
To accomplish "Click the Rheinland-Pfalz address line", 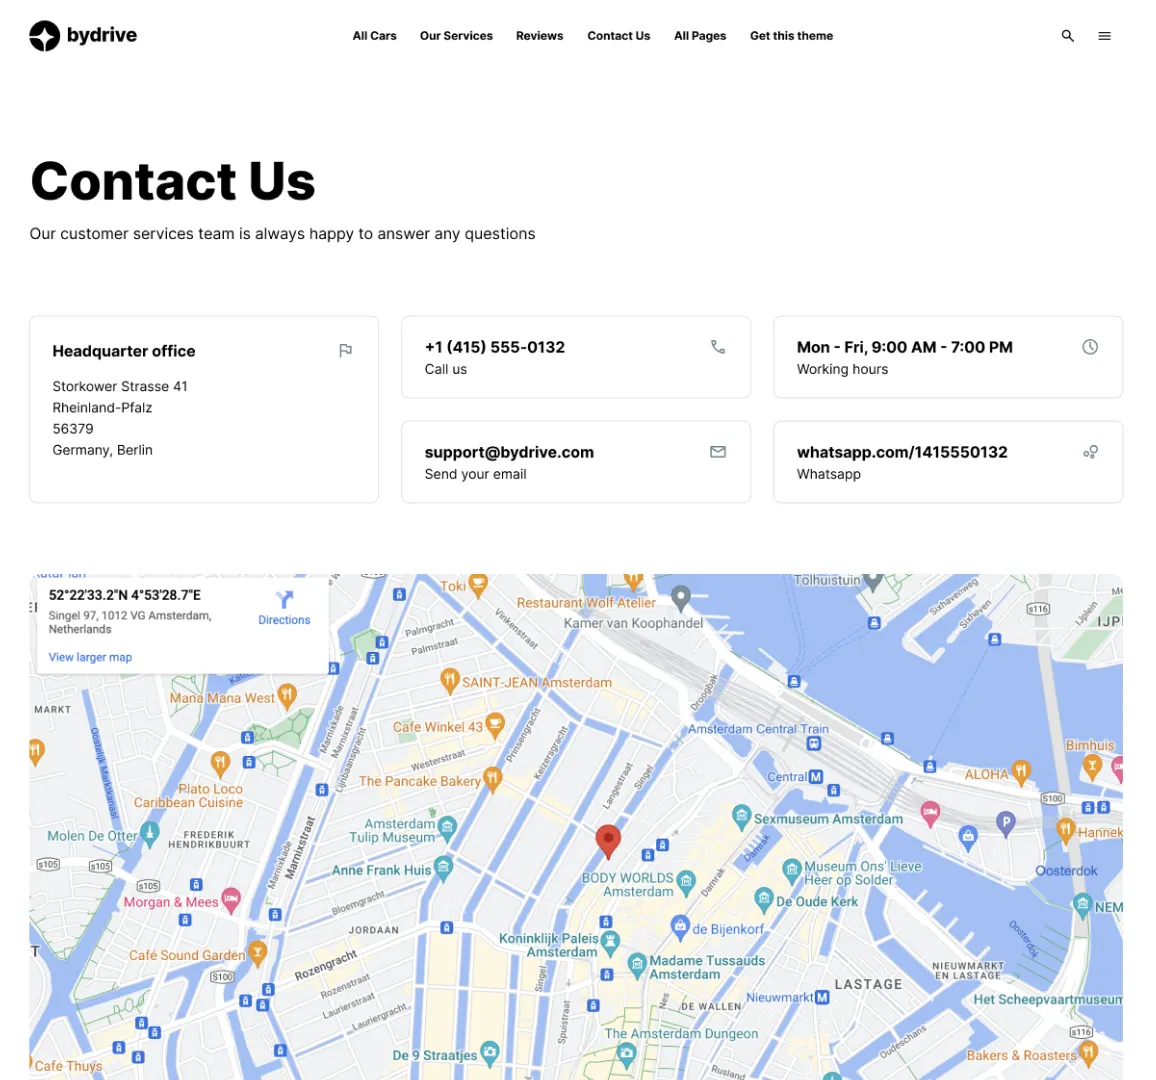I will coord(102,408).
